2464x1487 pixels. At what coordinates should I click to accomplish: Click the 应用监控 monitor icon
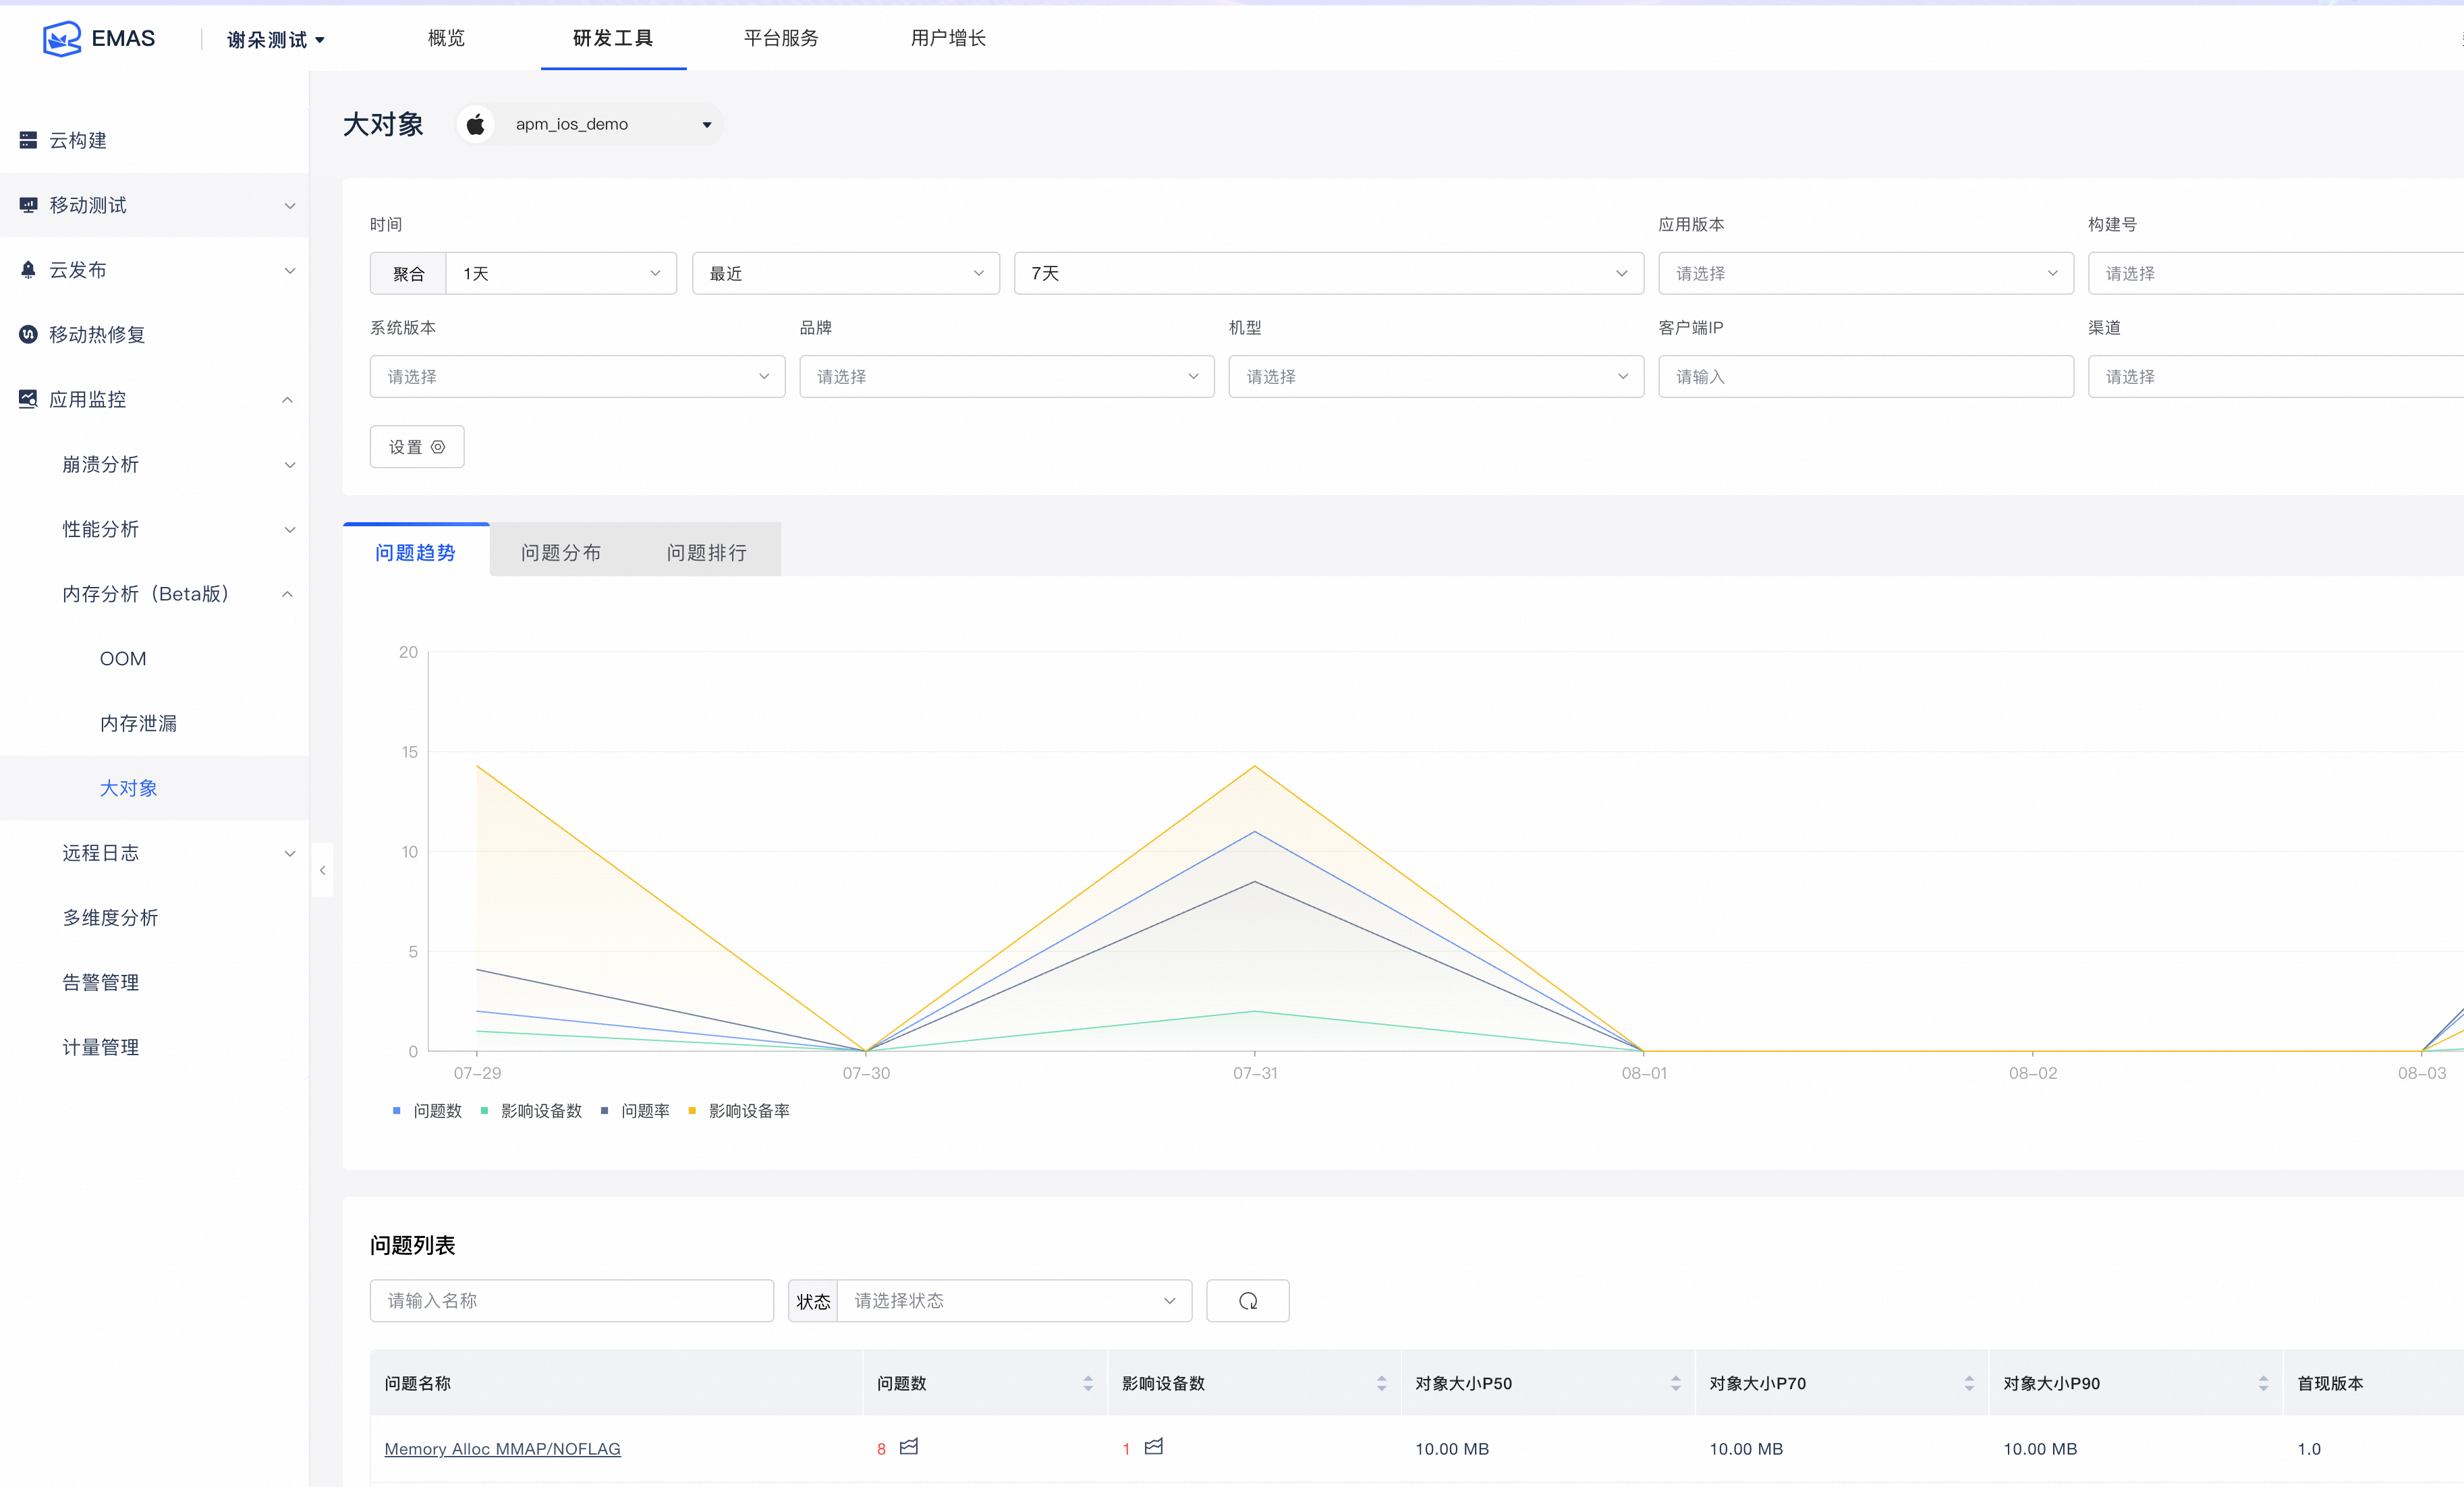pyautogui.click(x=28, y=399)
